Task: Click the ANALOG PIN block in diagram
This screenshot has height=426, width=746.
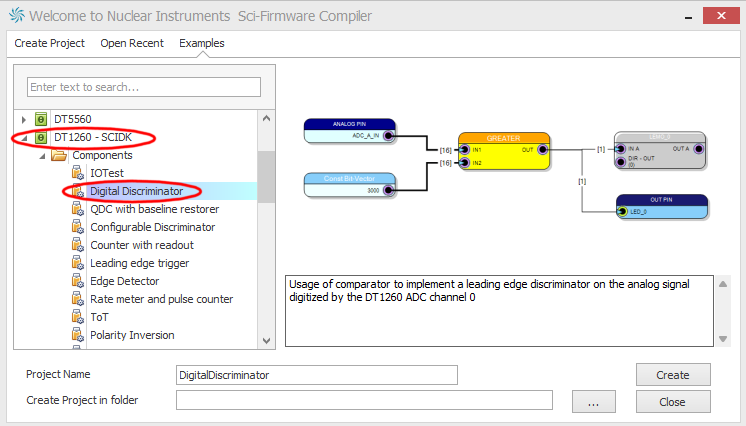Action: click(350, 131)
